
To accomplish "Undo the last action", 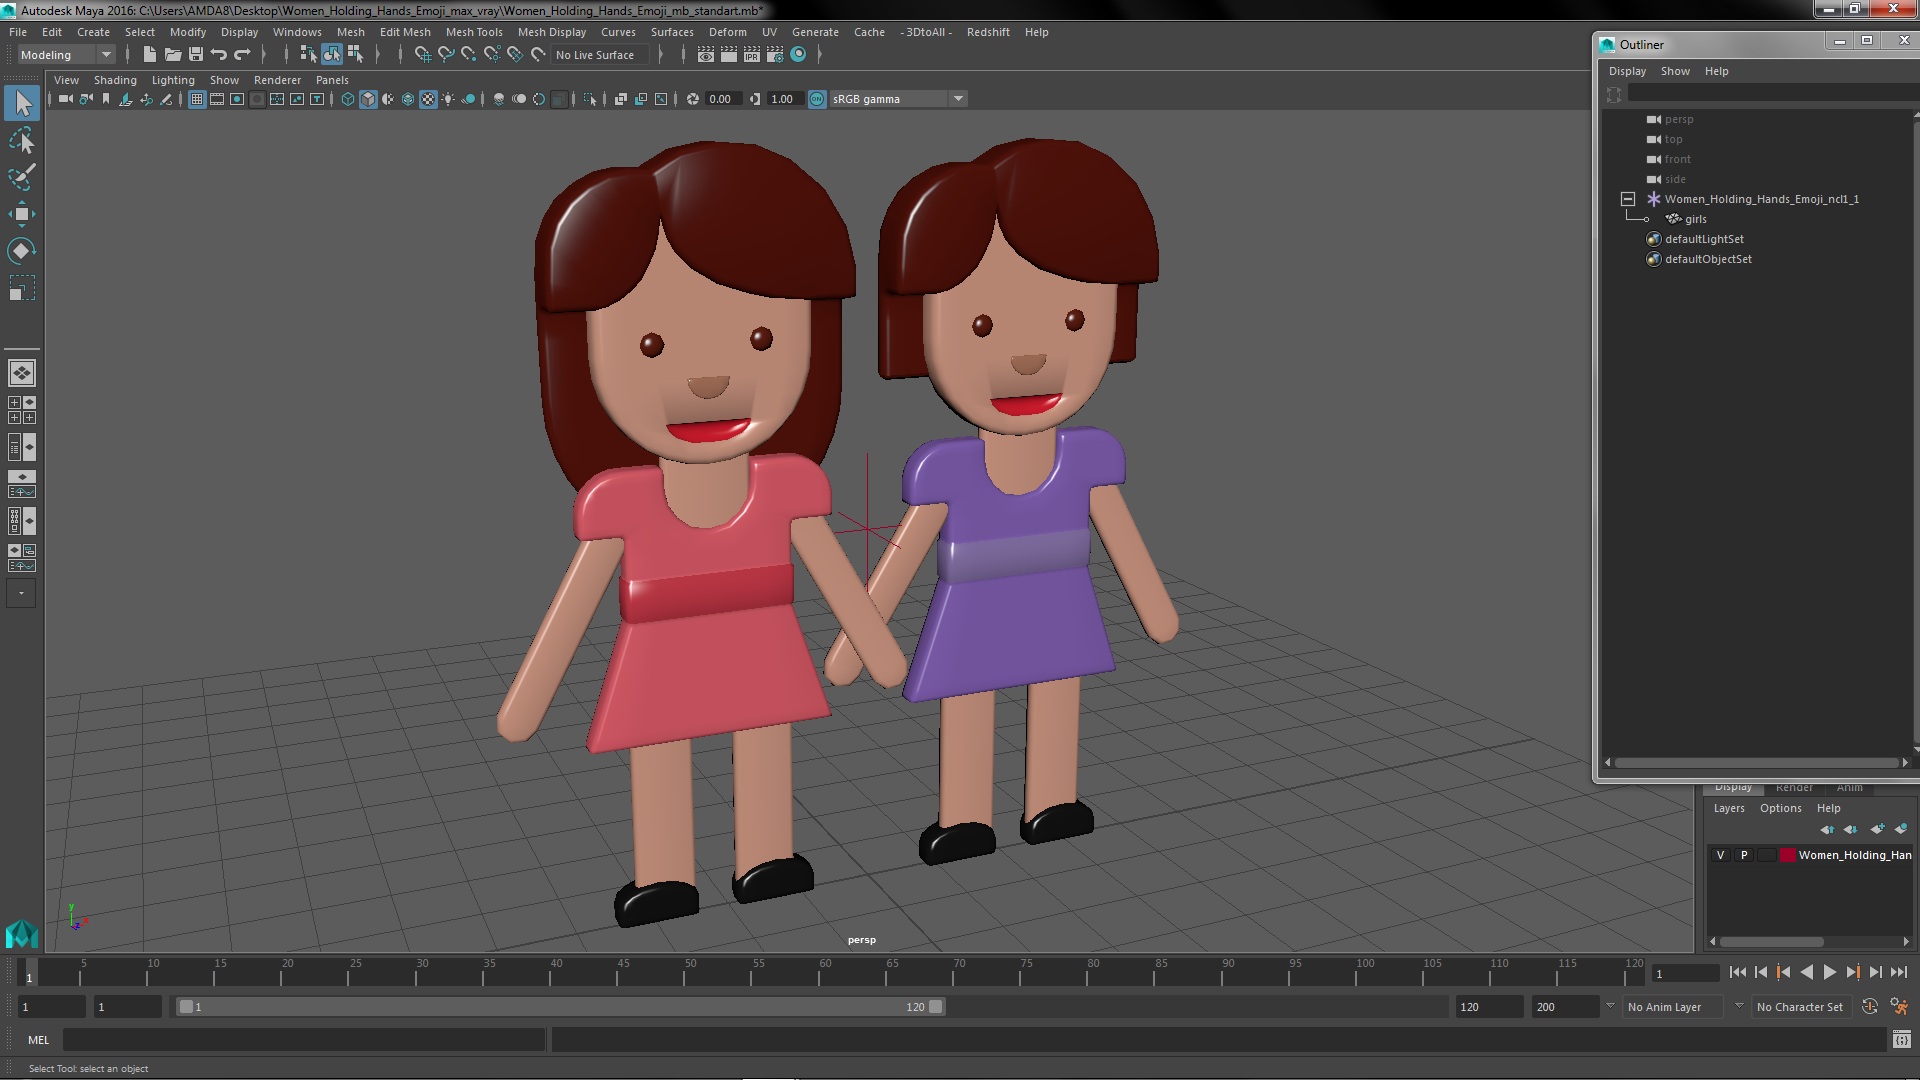I will pos(219,55).
